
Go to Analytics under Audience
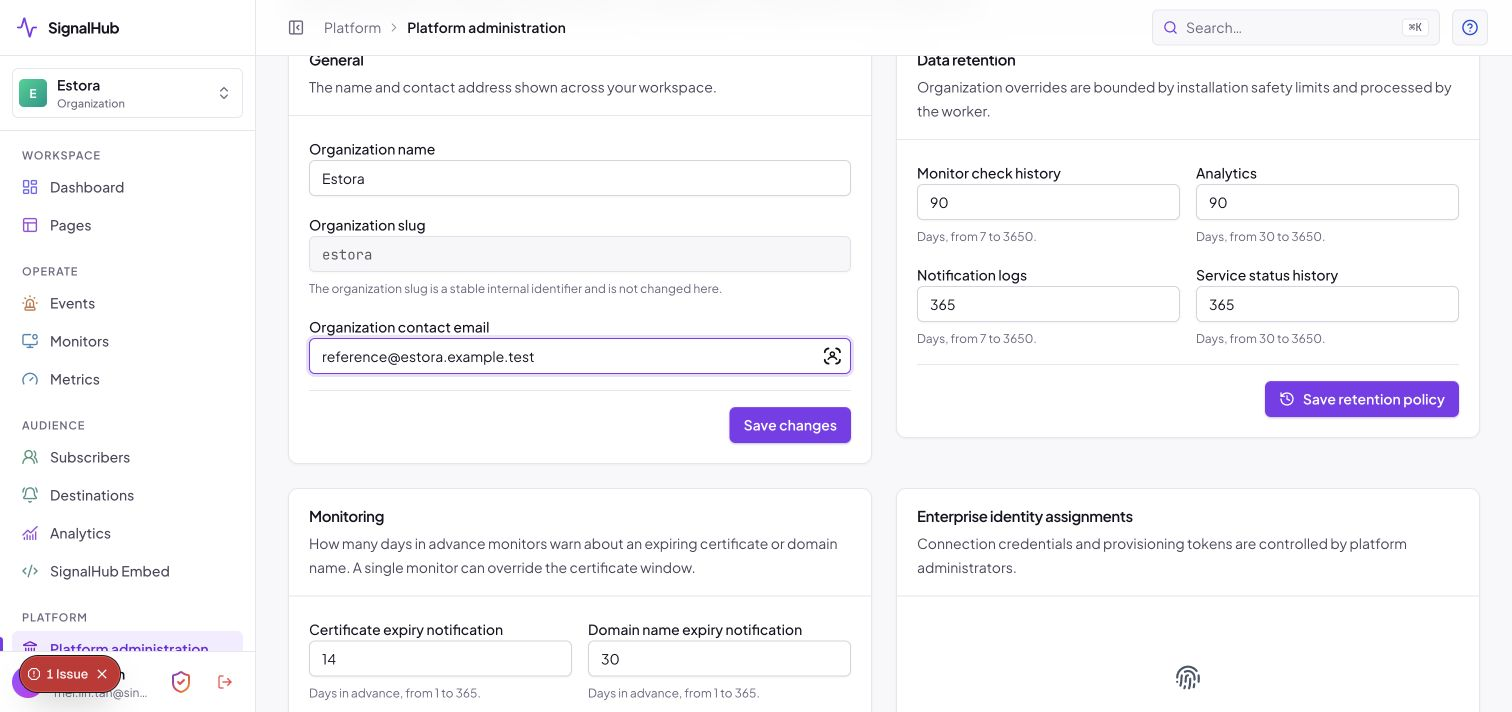[127, 533]
